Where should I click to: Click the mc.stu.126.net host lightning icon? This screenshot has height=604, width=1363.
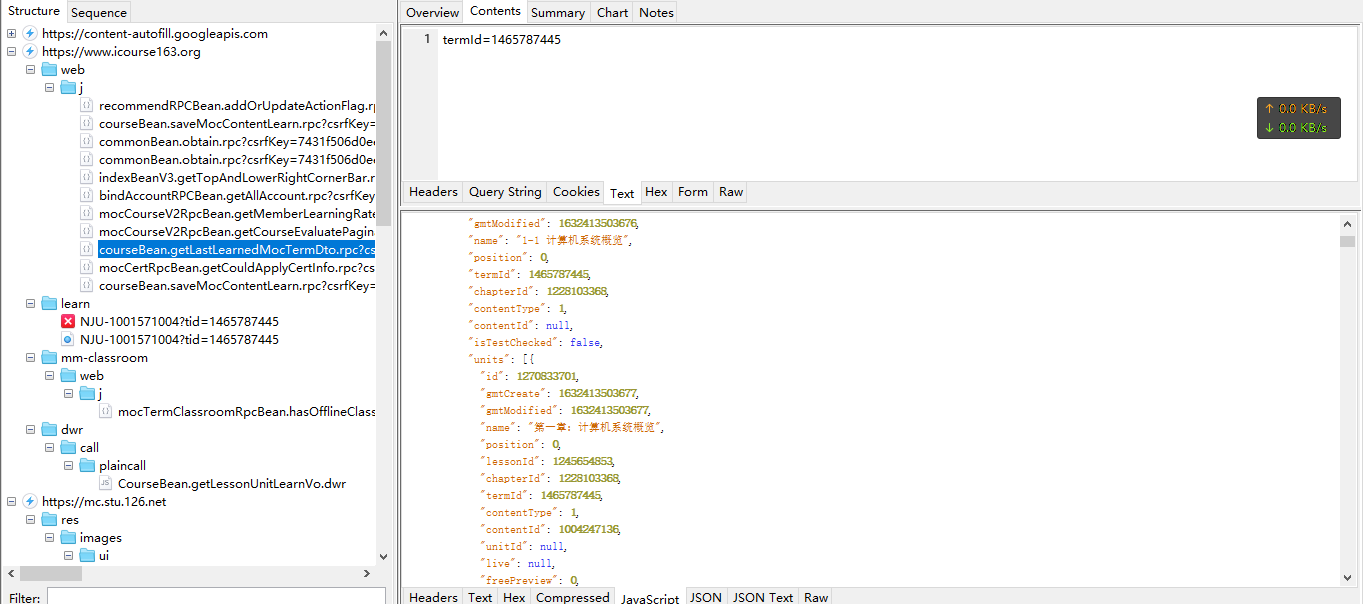[30, 502]
